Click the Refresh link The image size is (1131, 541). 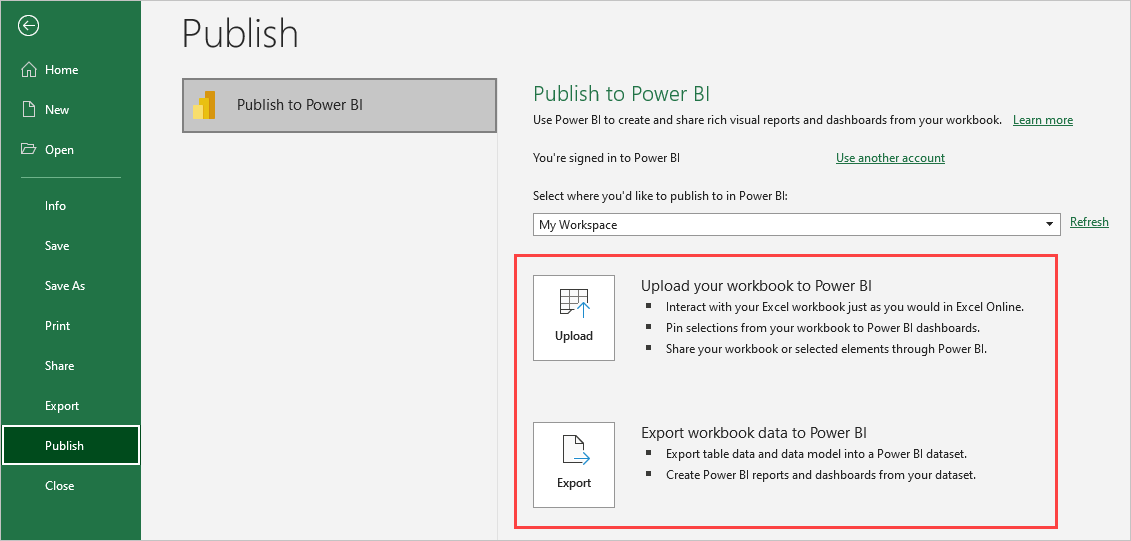click(x=1089, y=222)
